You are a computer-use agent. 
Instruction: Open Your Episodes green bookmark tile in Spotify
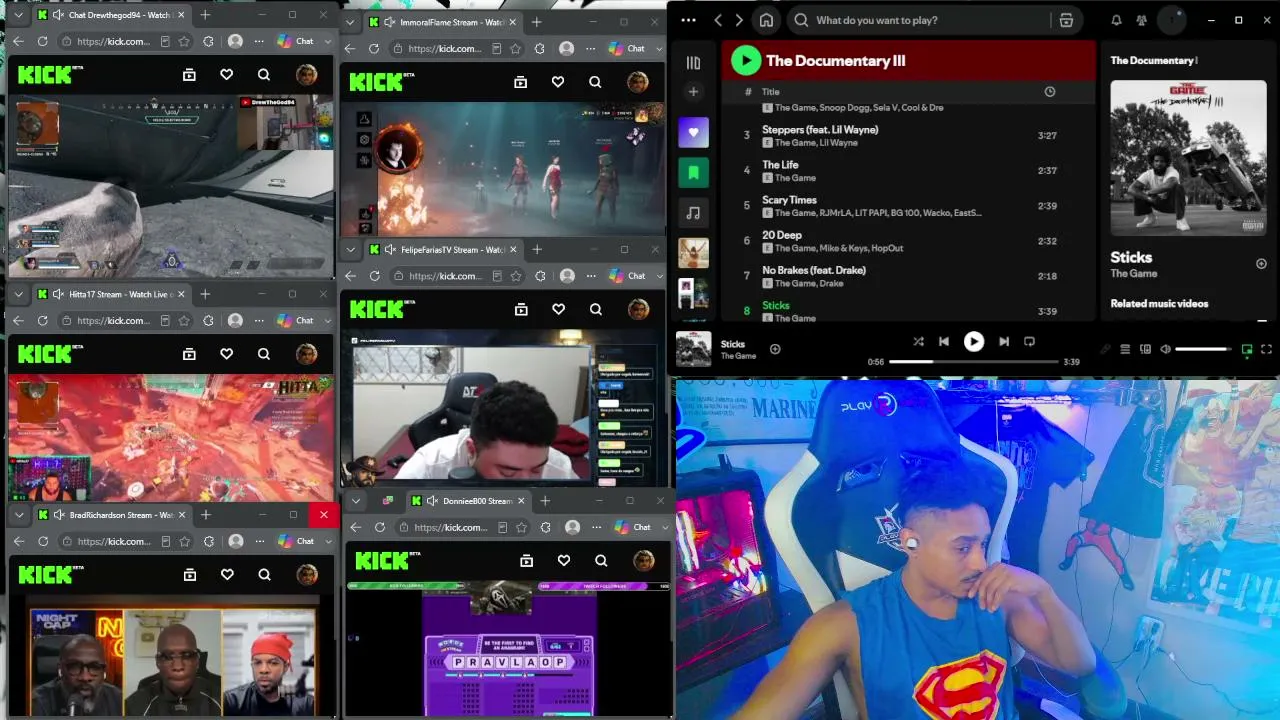693,173
